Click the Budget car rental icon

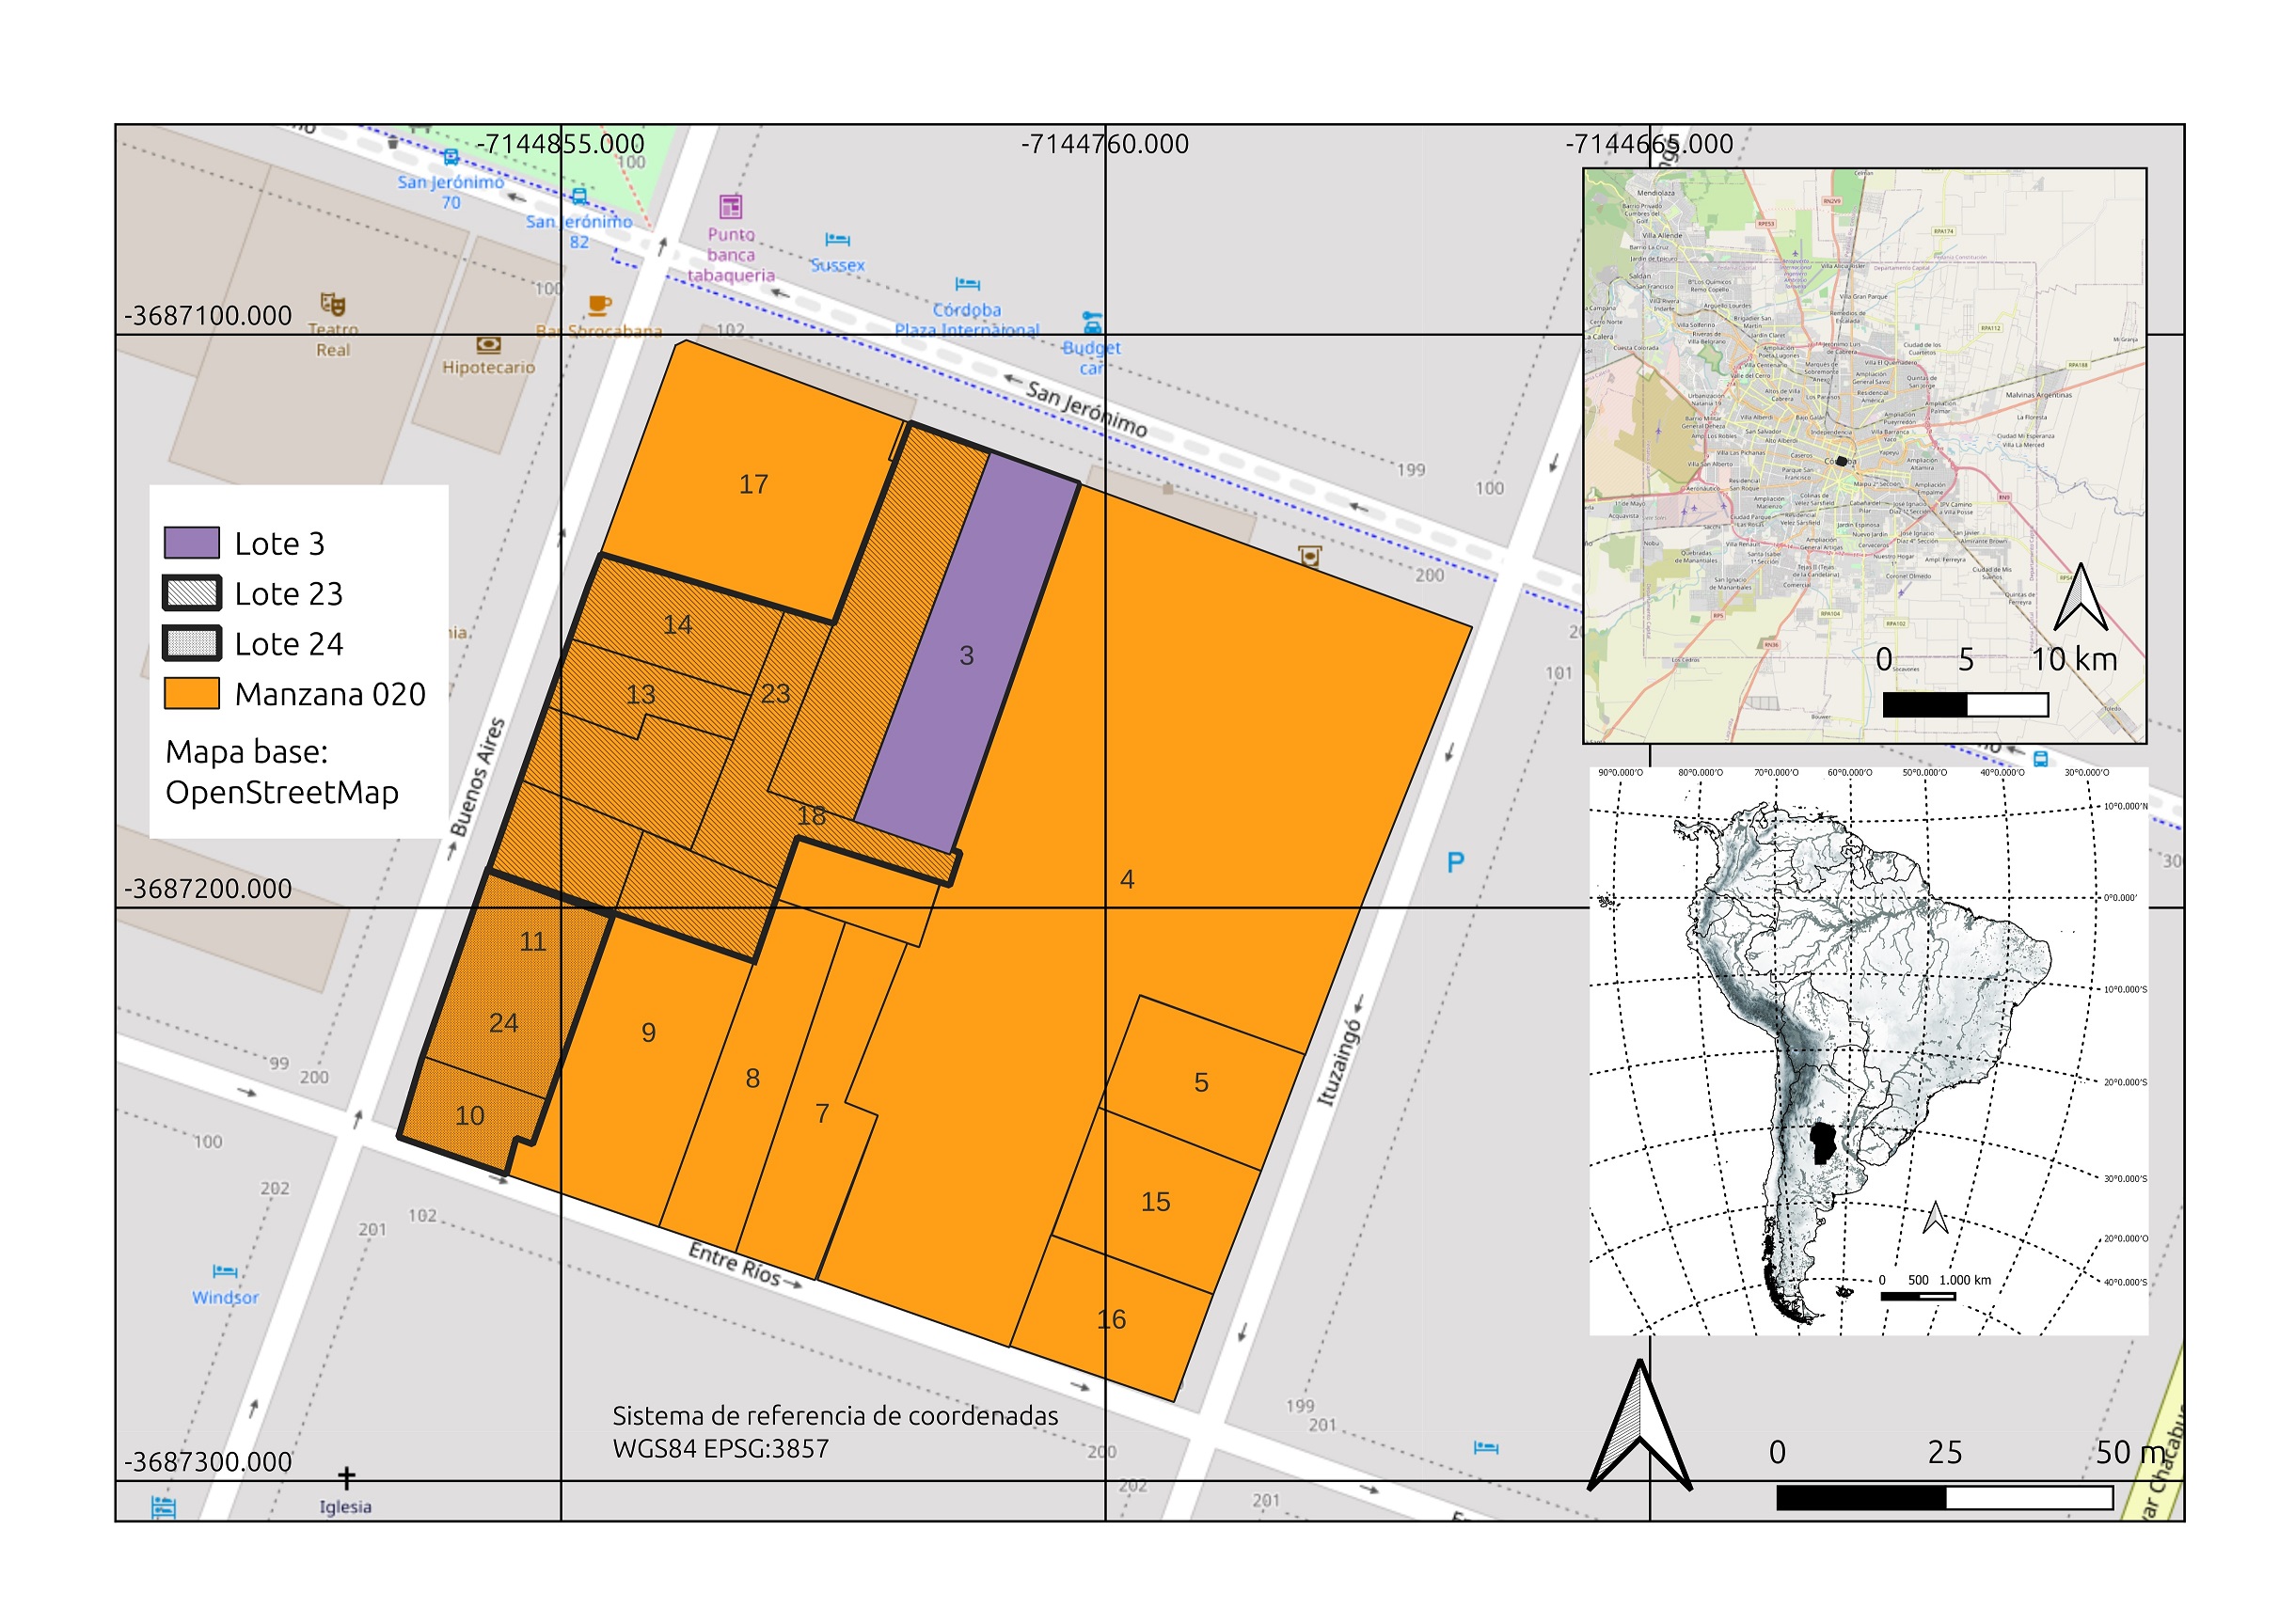[x=1092, y=323]
